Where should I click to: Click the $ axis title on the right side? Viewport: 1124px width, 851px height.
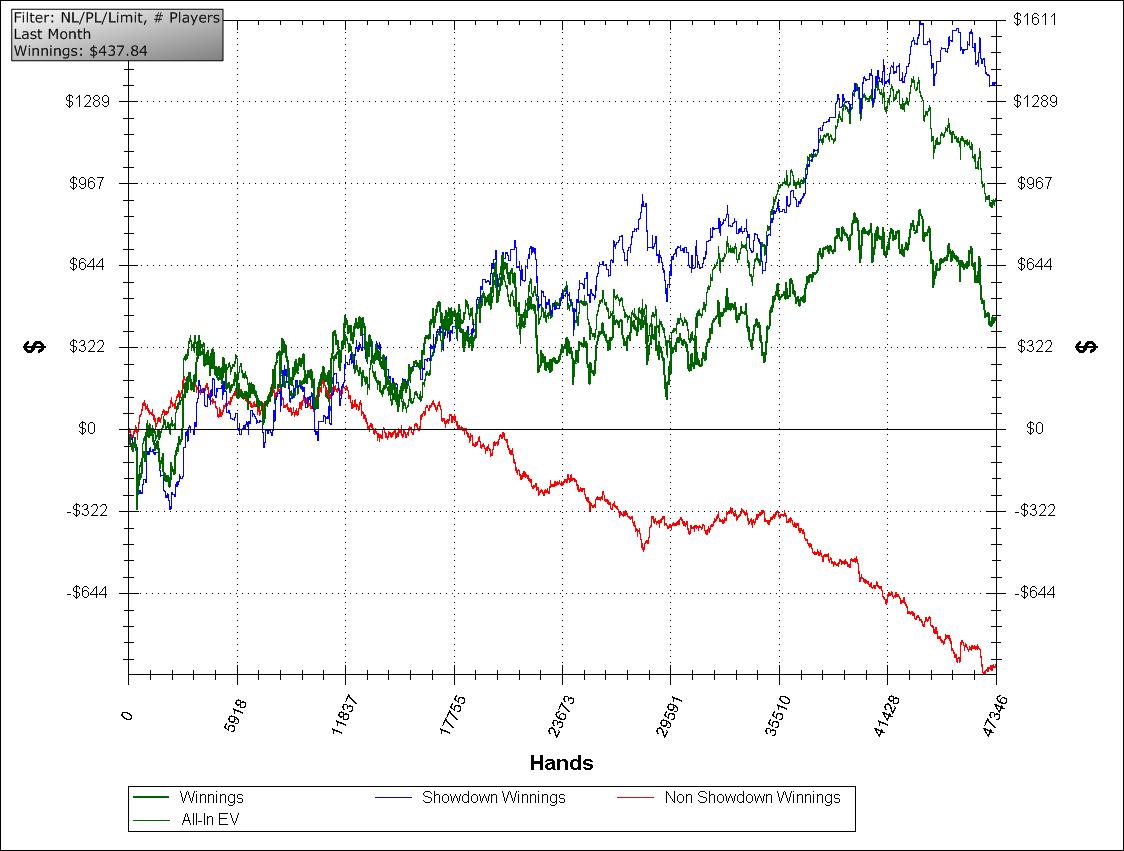pyautogui.click(x=1086, y=346)
